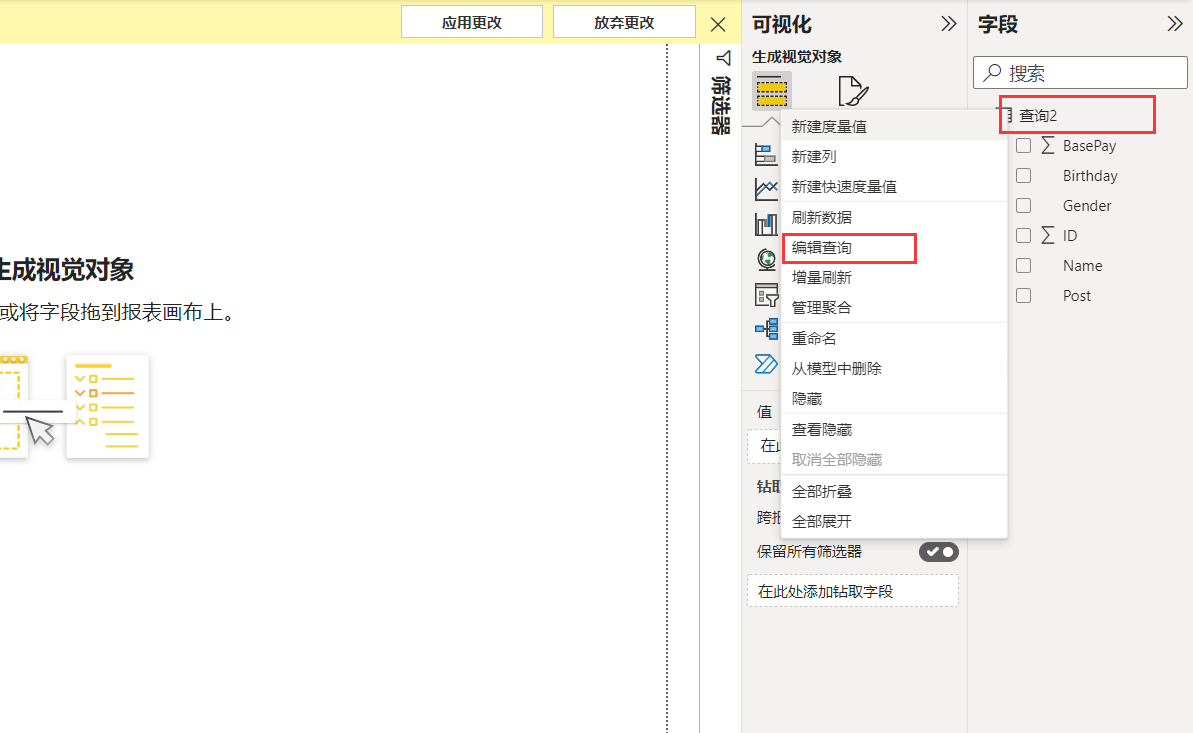This screenshot has height=733, width=1193.
Task: Click the table icon beside 查询2
Action: coord(1006,115)
